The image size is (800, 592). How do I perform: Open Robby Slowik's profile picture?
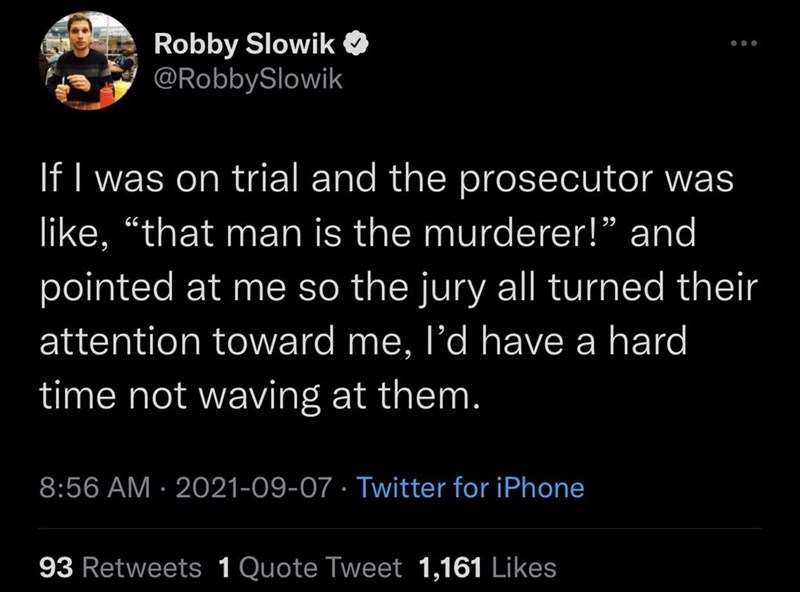(x=87, y=62)
